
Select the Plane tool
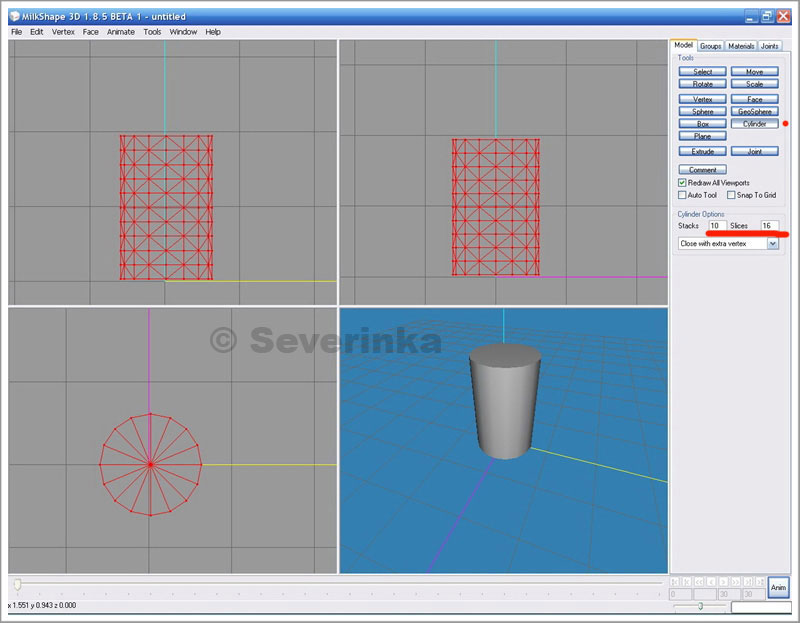click(703, 136)
